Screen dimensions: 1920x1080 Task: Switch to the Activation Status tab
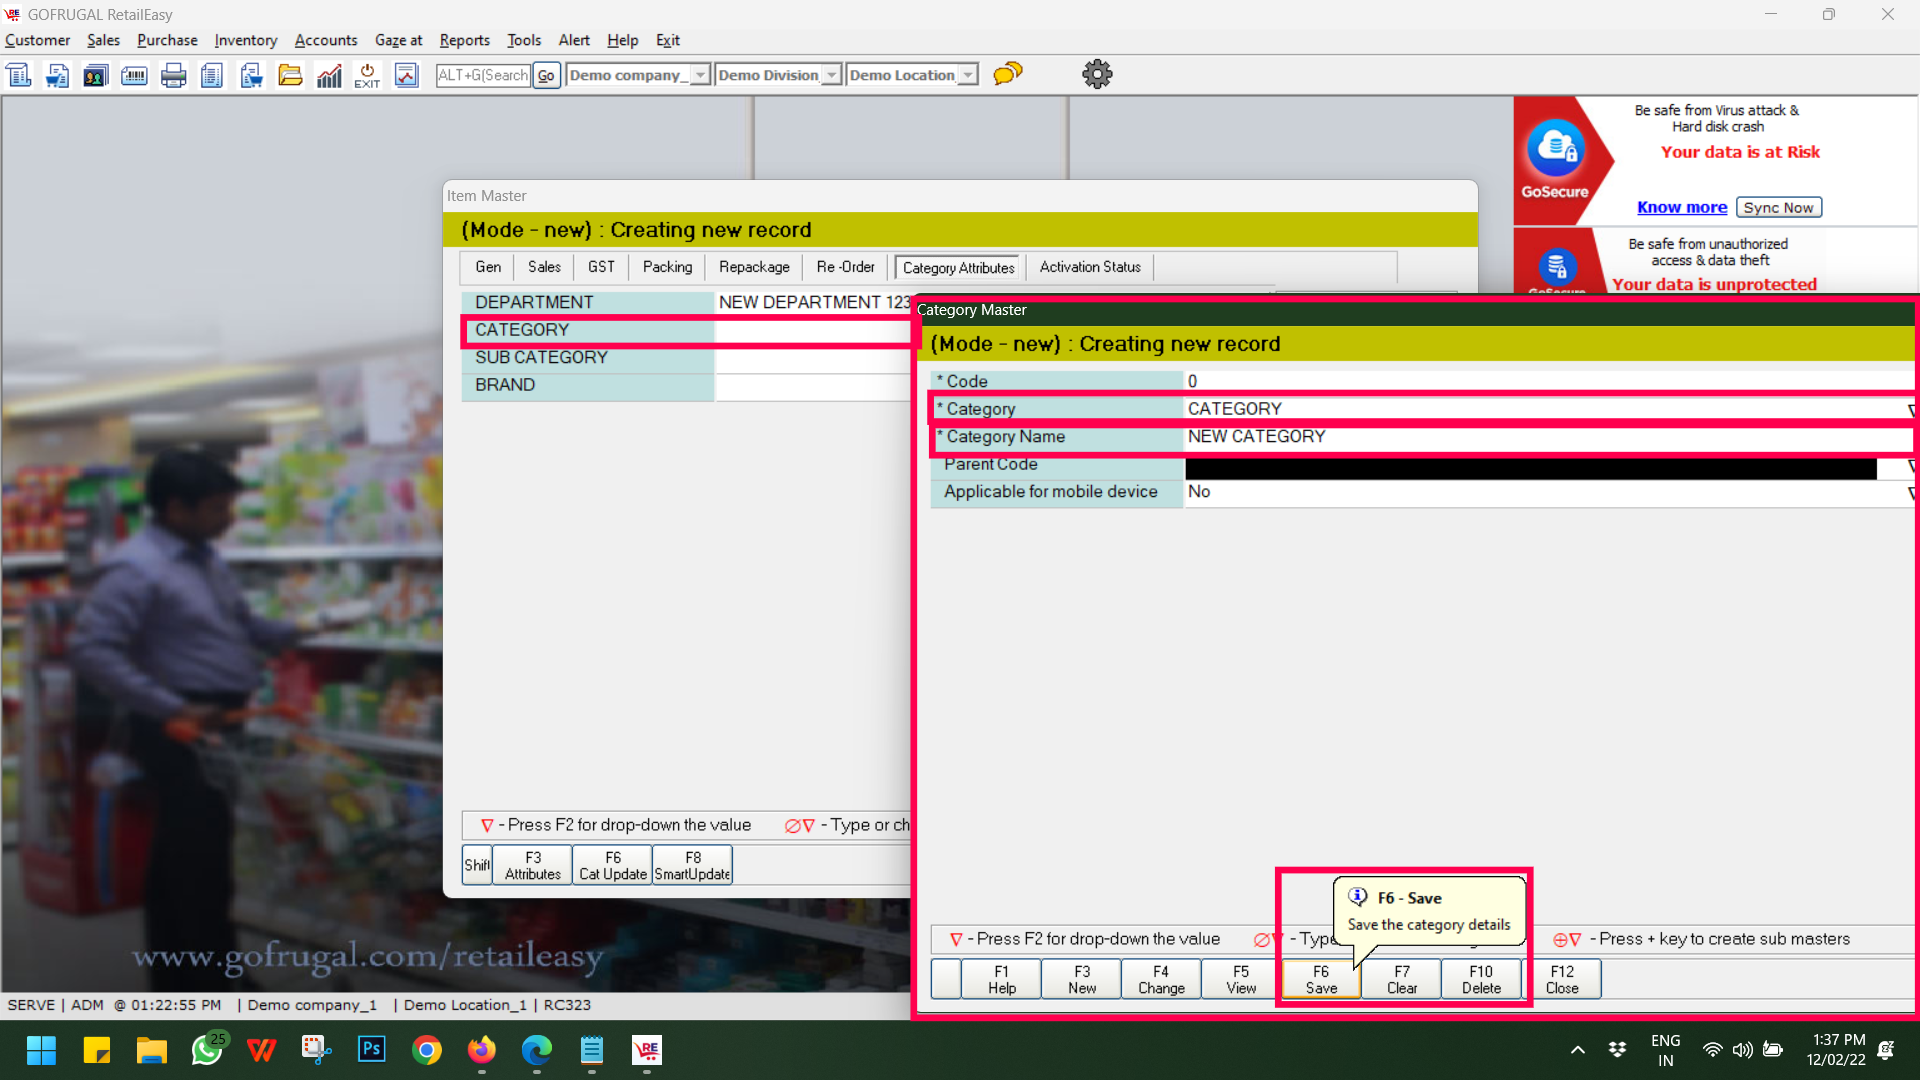[x=1090, y=267]
